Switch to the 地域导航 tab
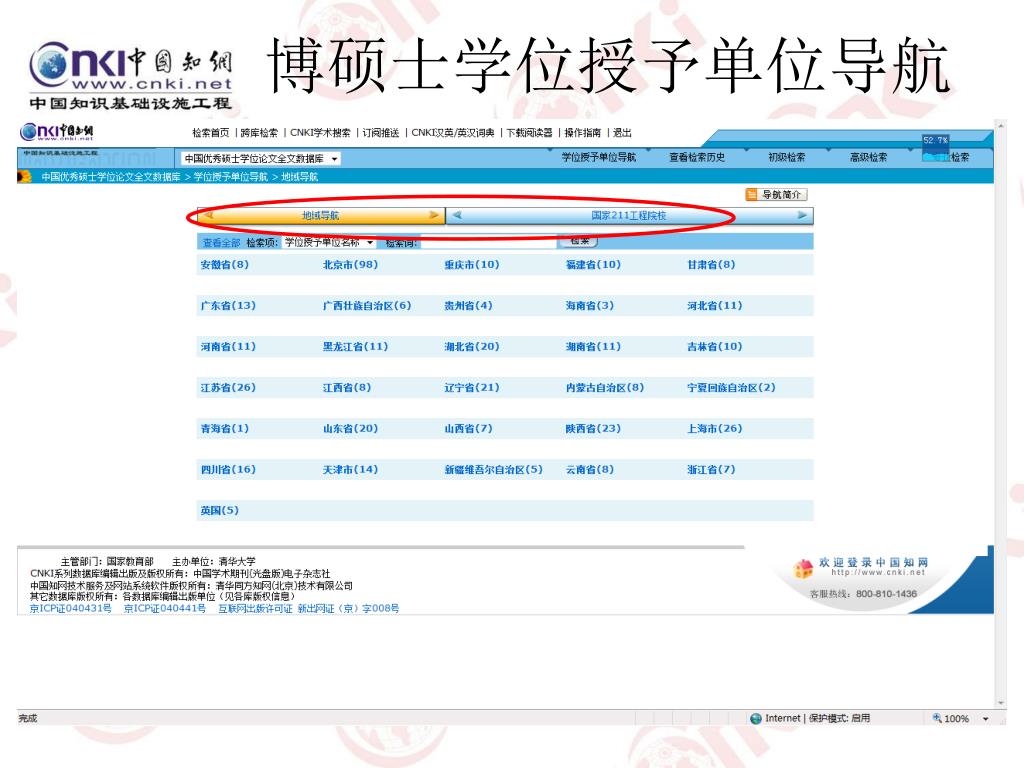This screenshot has height=768, width=1024. click(x=320, y=216)
